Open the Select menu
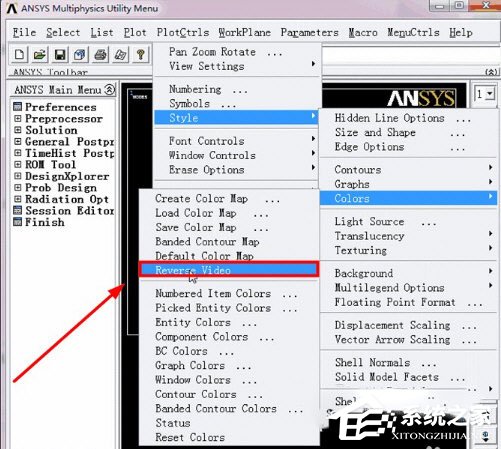Viewport: 501px width, 449px height. (x=63, y=33)
